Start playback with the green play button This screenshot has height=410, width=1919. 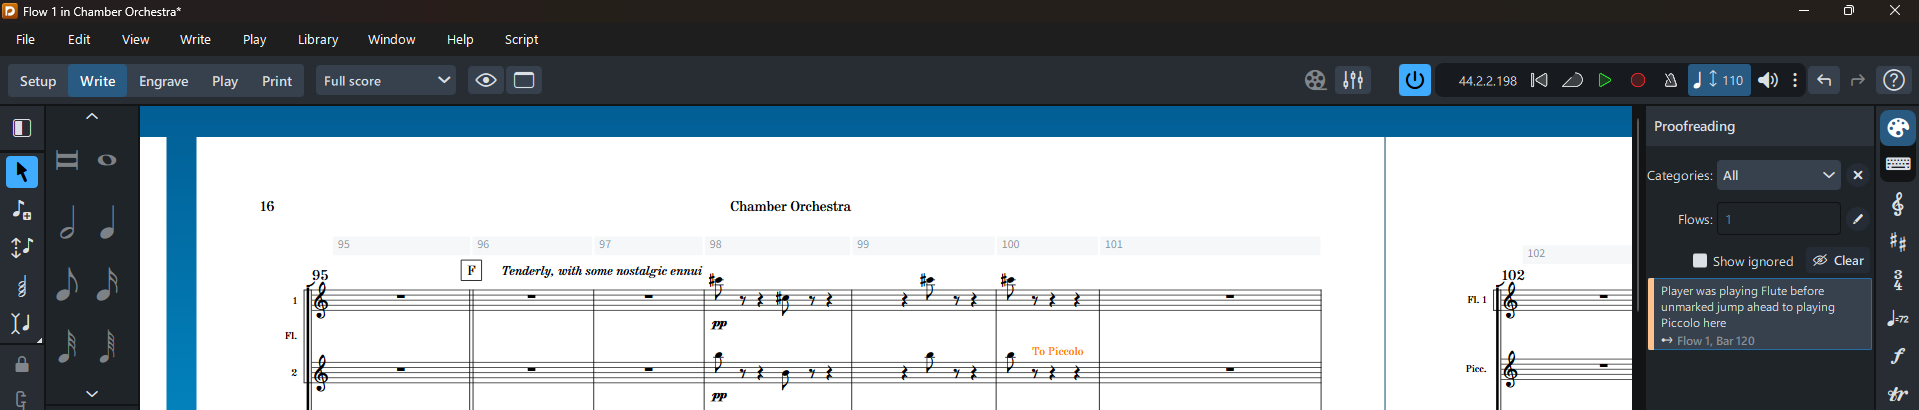[x=1605, y=81]
